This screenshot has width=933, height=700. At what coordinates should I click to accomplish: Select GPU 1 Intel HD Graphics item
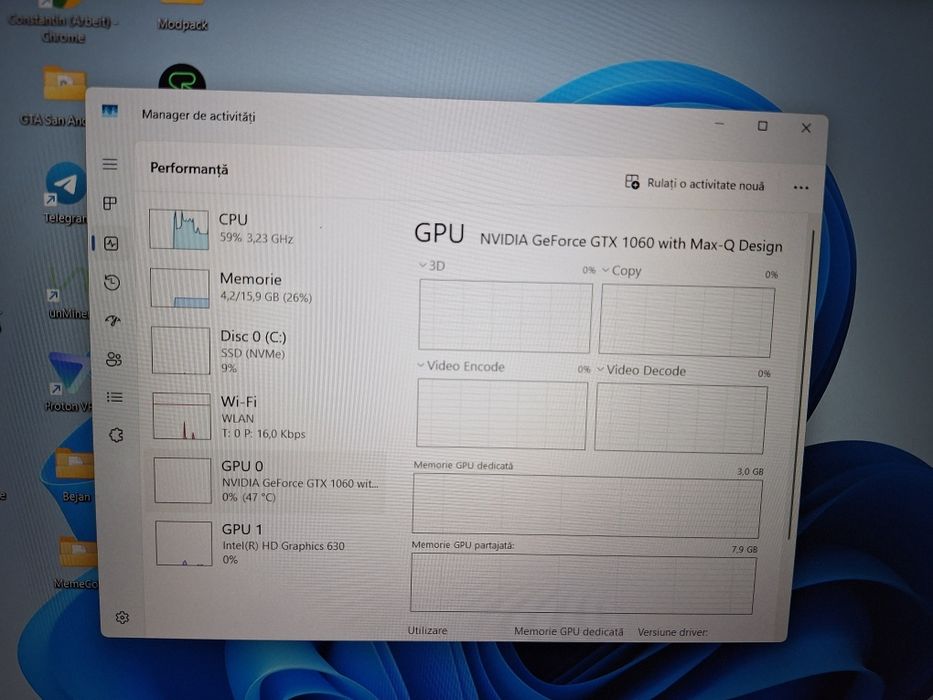pos(267,543)
